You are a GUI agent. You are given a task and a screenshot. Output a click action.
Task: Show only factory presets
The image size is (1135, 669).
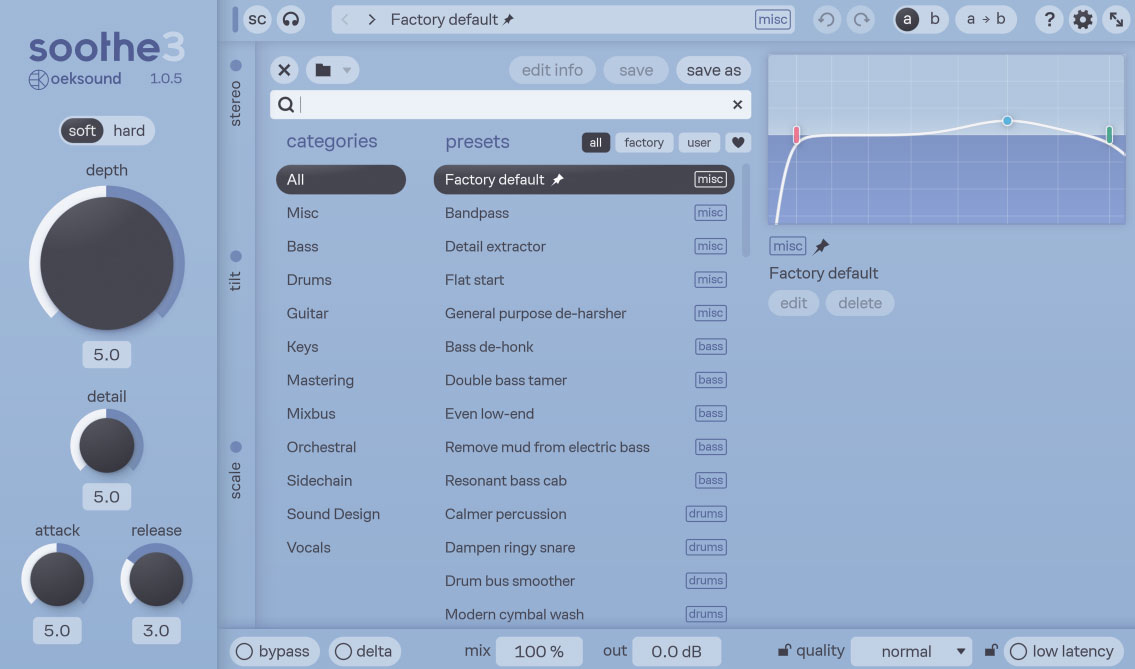(x=644, y=143)
